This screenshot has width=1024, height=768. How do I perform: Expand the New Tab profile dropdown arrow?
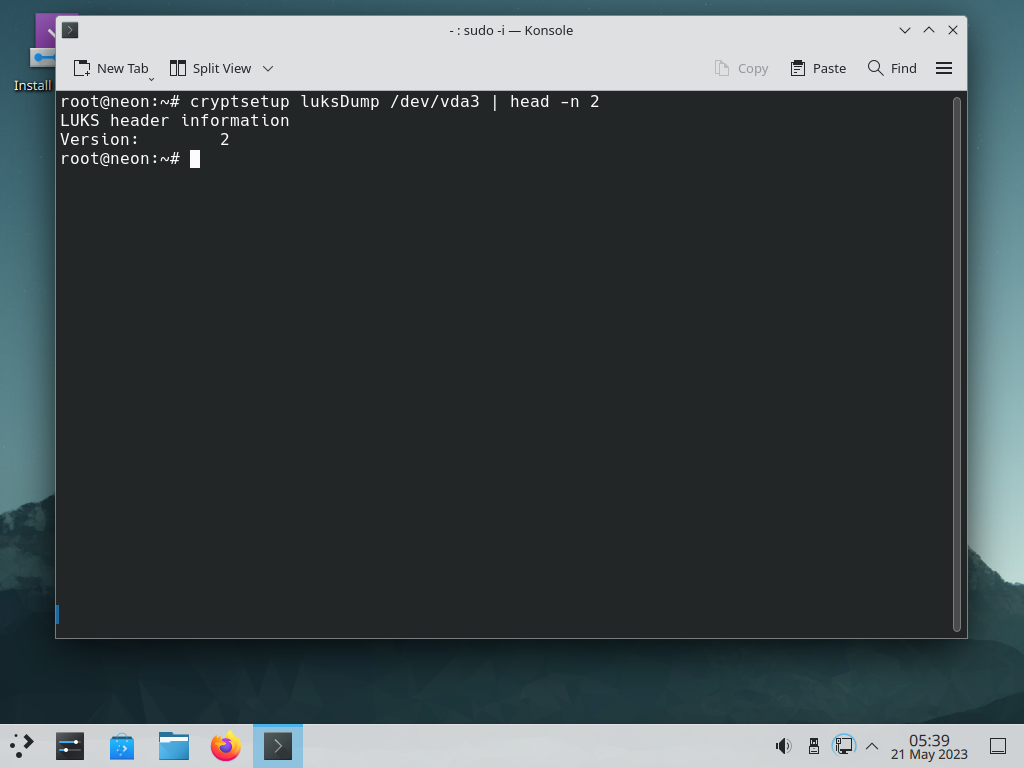(x=152, y=79)
